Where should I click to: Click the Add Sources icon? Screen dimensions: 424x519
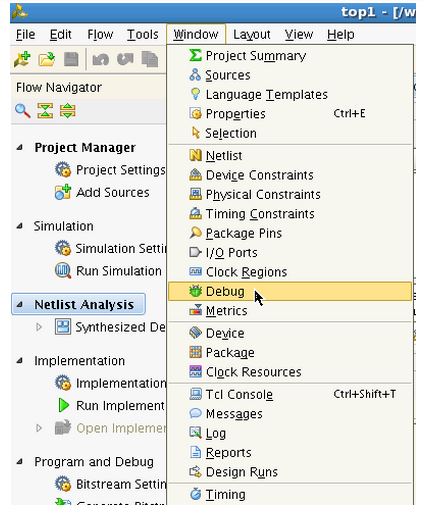coord(63,192)
